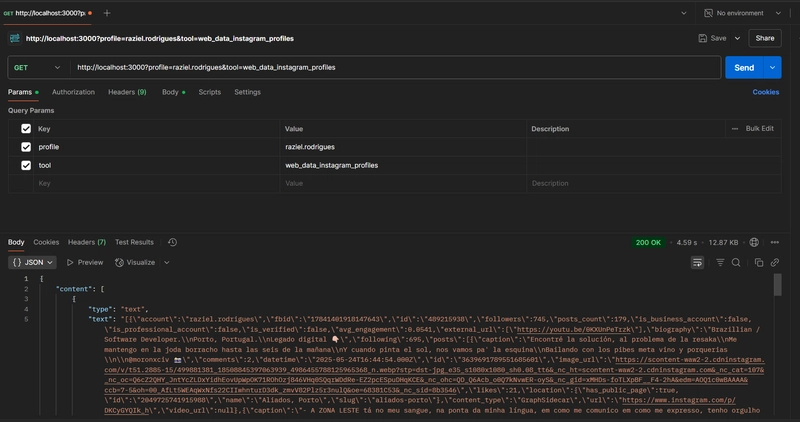Open the youtu.be link in response

tap(574, 330)
